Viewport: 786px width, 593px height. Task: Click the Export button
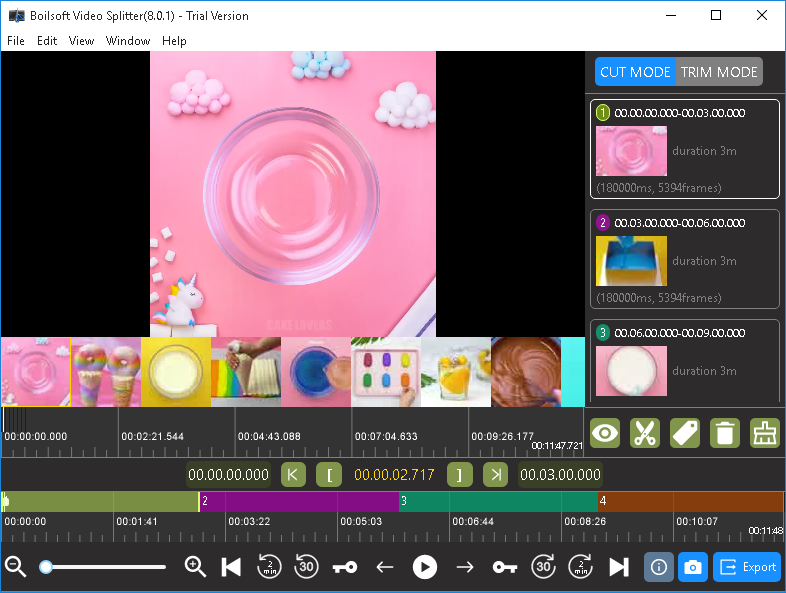tap(747, 567)
